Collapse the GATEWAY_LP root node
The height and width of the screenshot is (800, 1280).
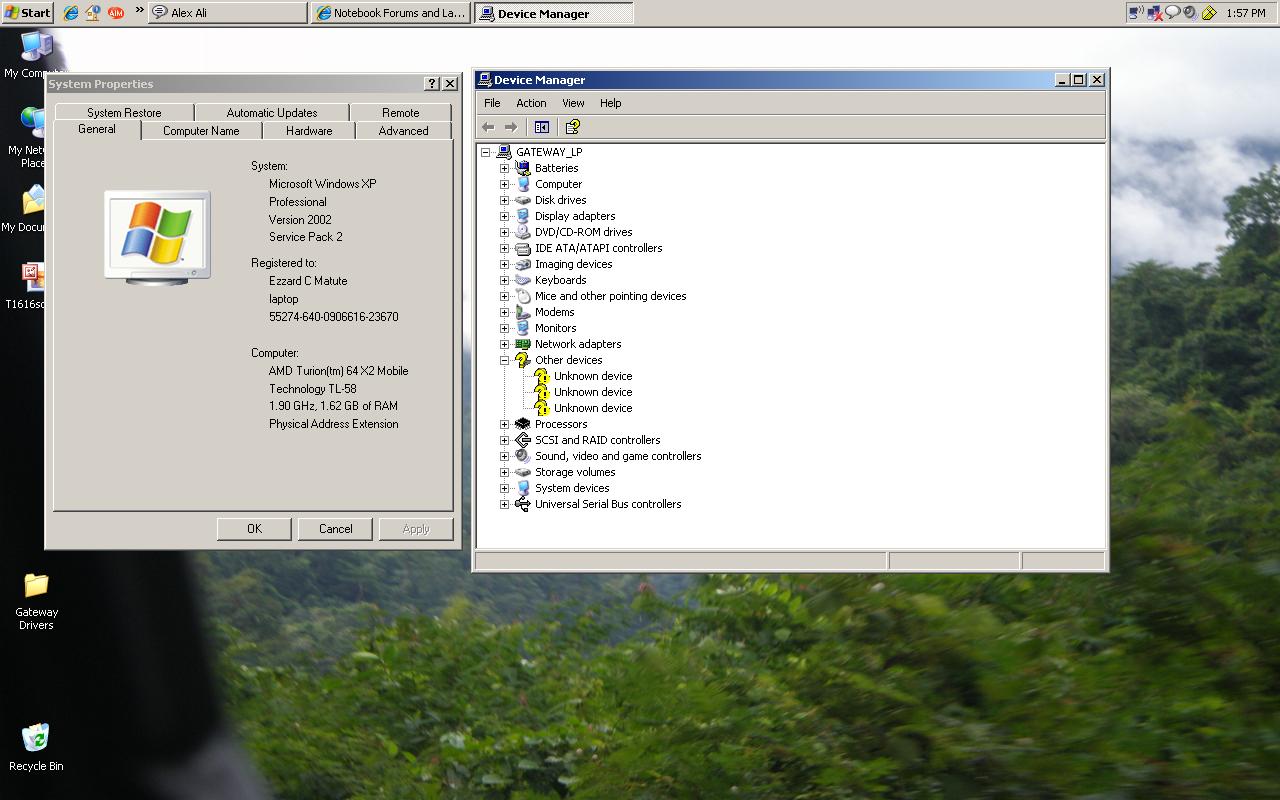[485, 152]
